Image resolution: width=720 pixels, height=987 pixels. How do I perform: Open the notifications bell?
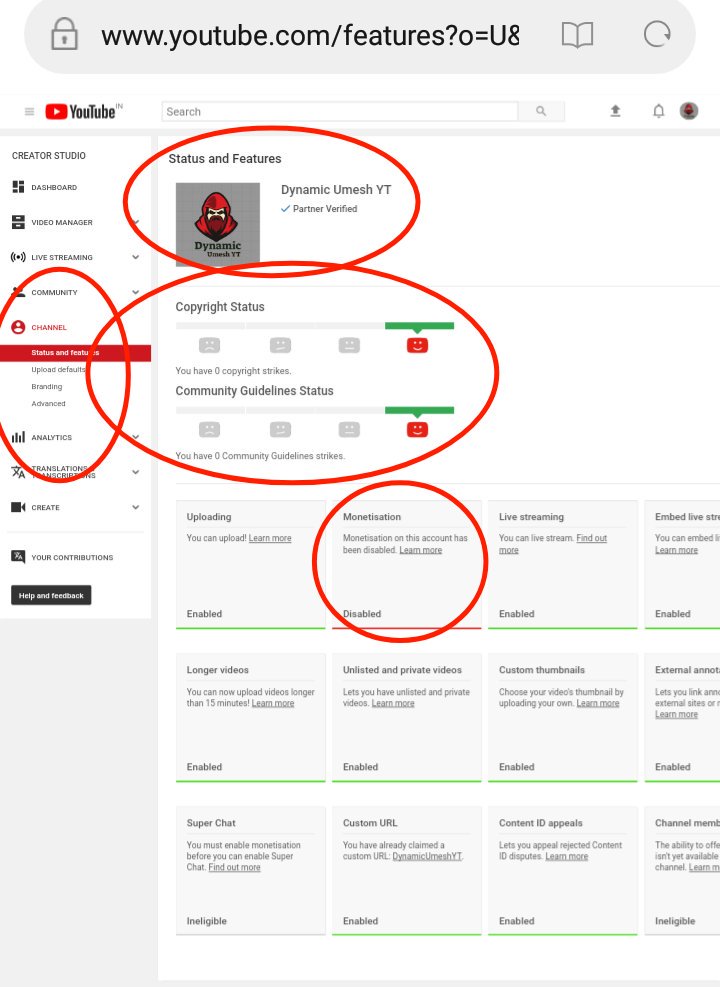pos(658,111)
